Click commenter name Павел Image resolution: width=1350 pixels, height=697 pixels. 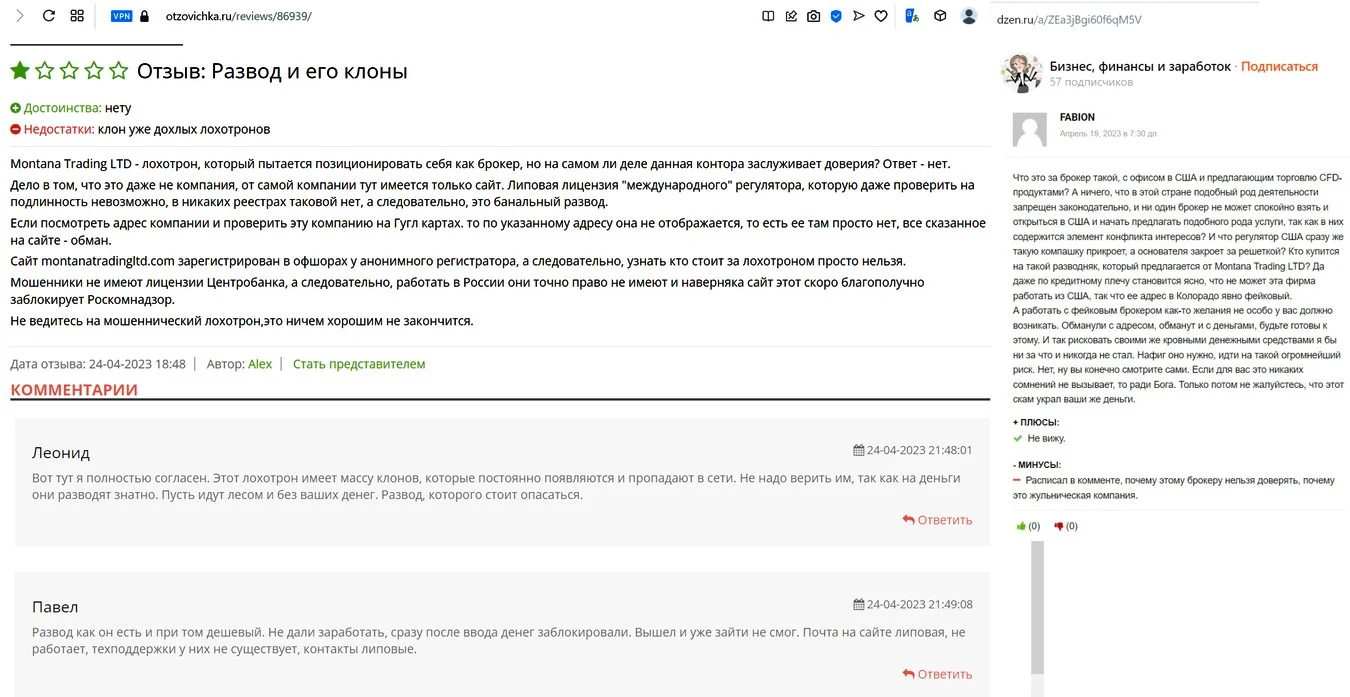(55, 607)
